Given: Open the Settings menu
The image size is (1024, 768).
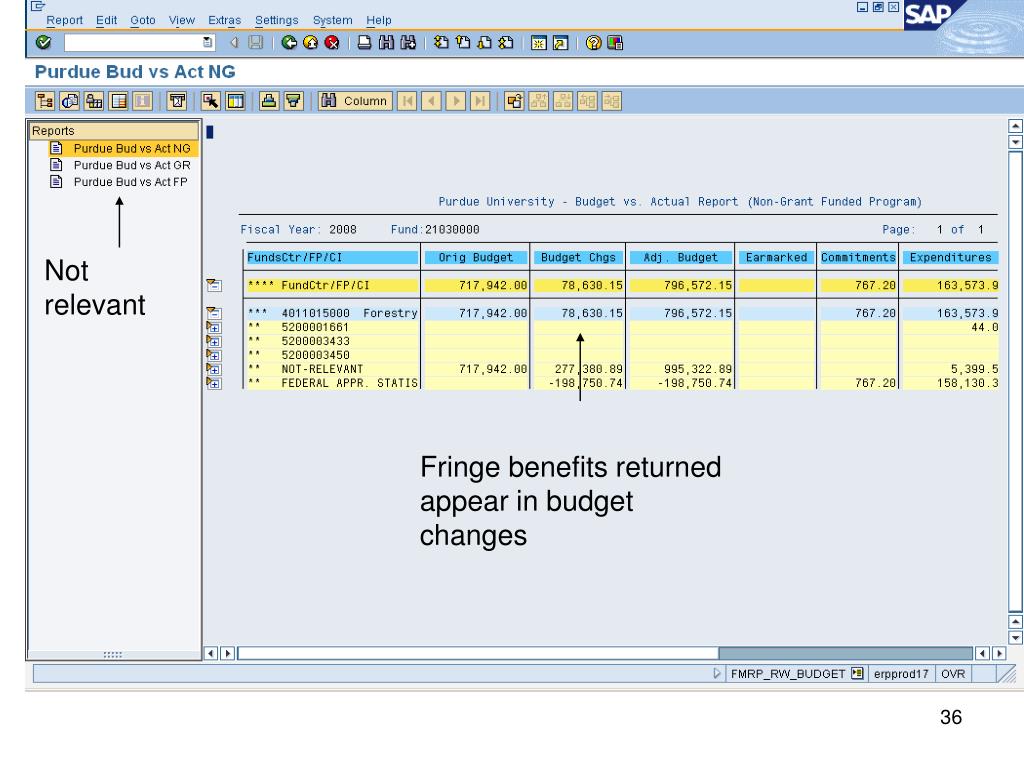Looking at the screenshot, I should [x=276, y=20].
